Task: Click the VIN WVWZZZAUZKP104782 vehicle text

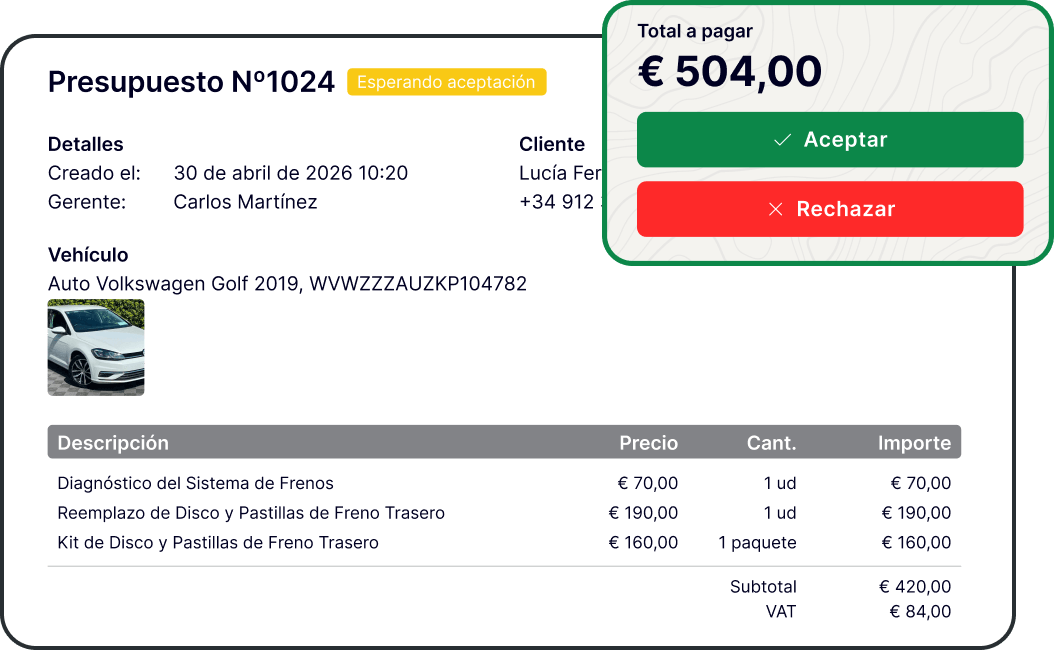Action: coord(418,284)
